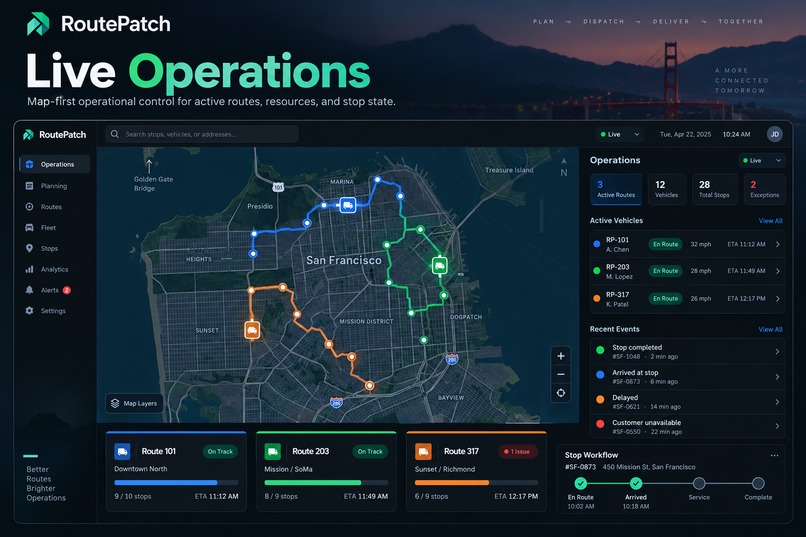The width and height of the screenshot is (806, 537).
Task: Expand RP-317 K. Patel vehicle row
Action: click(687, 299)
